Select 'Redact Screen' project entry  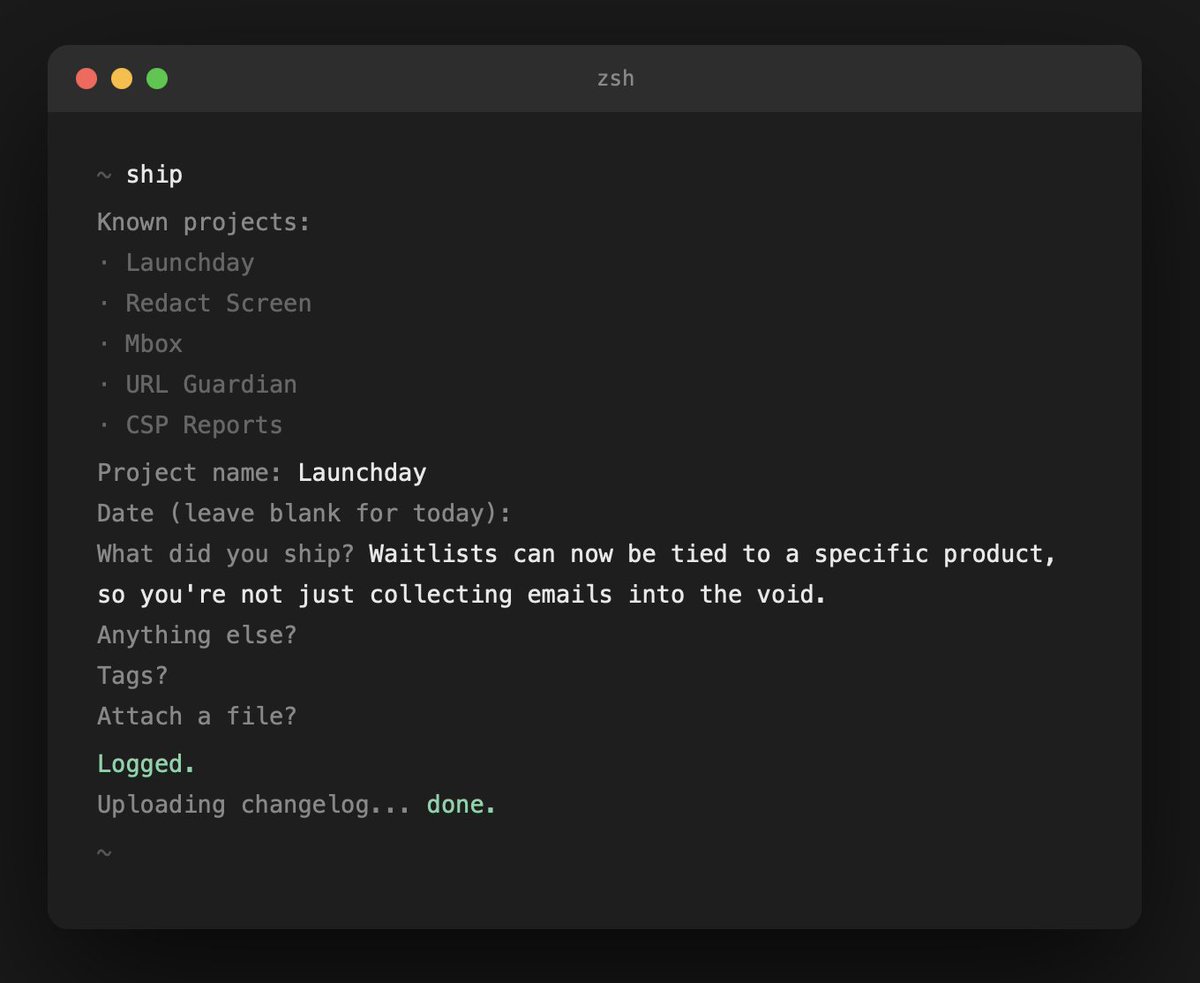tap(218, 303)
